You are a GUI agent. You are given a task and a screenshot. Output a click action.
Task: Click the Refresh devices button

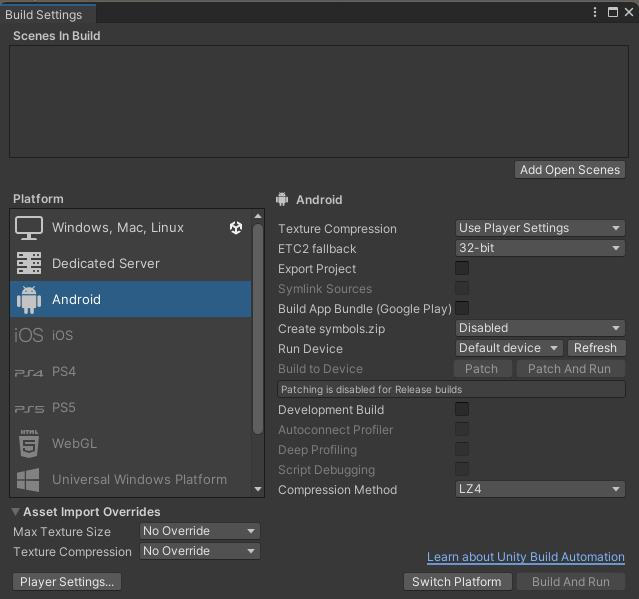(595, 348)
